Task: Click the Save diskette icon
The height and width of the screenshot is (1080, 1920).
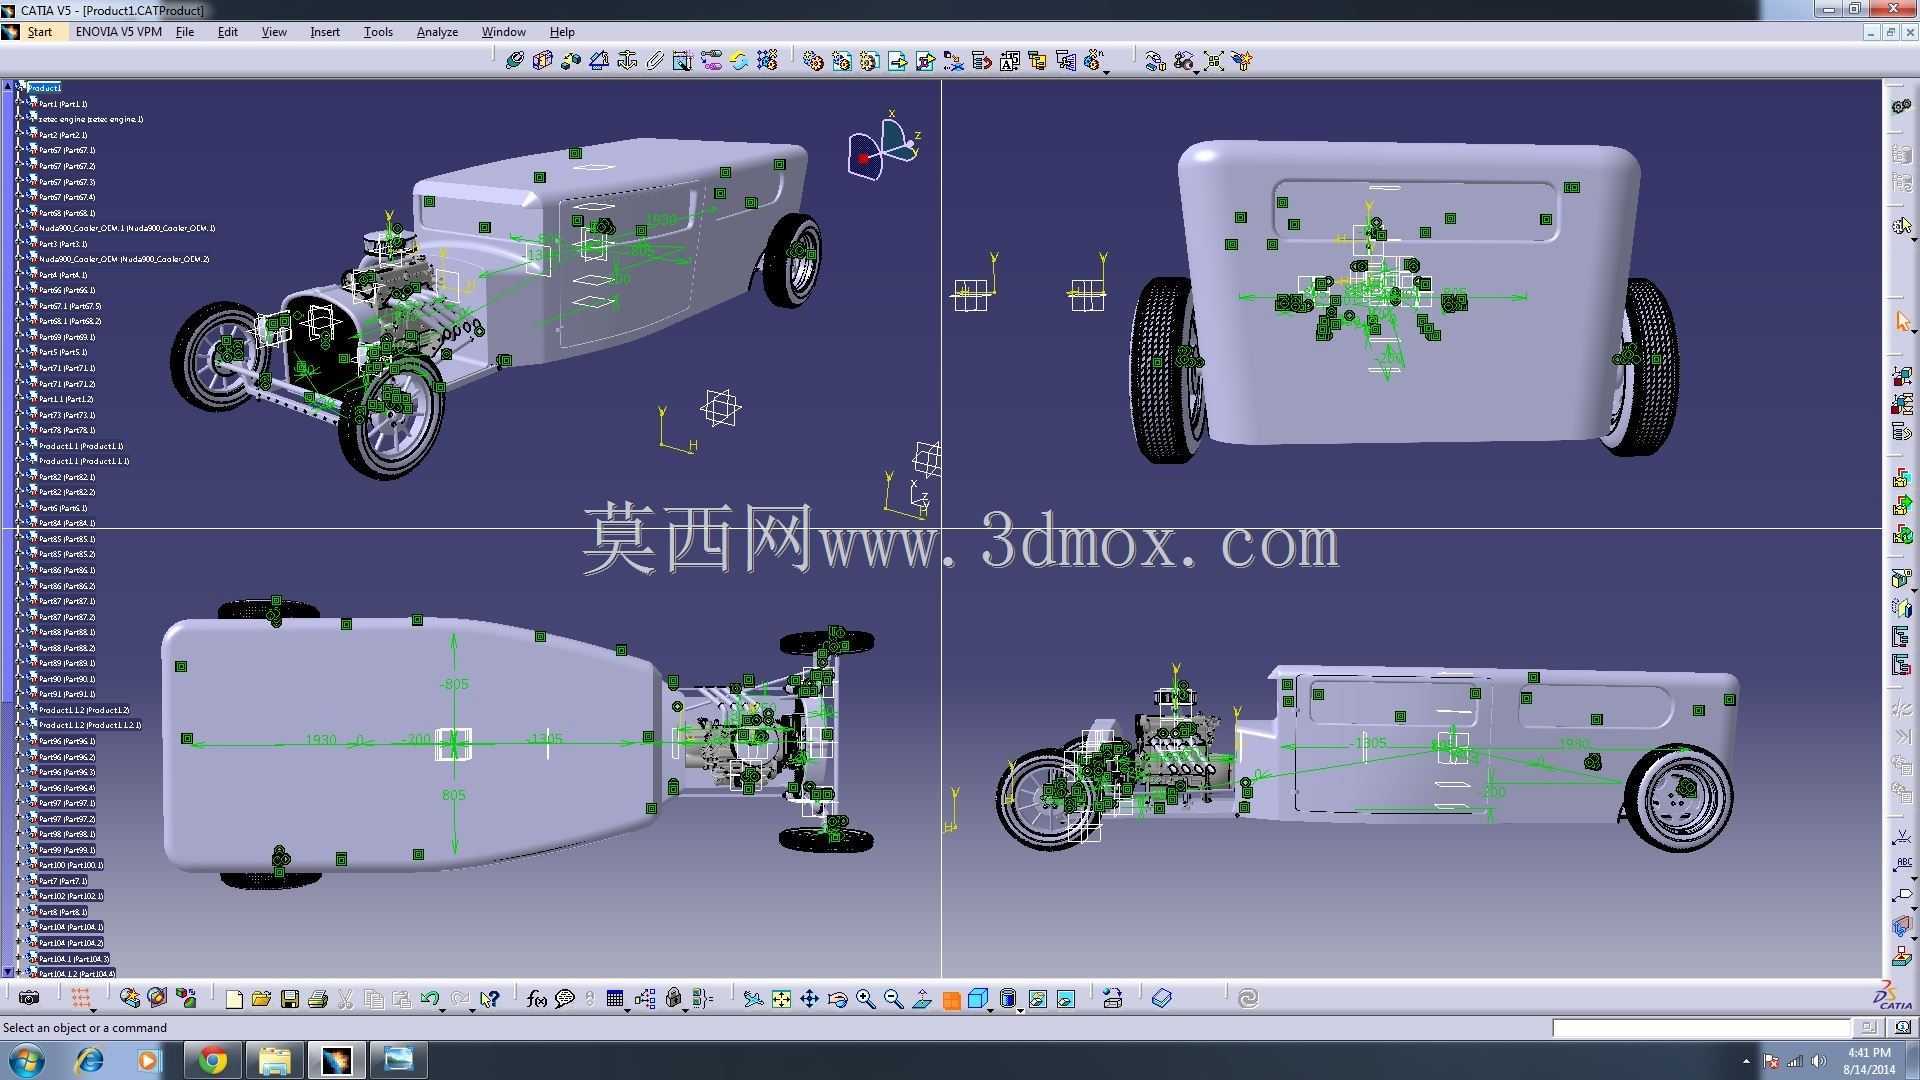Action: pyautogui.click(x=290, y=998)
